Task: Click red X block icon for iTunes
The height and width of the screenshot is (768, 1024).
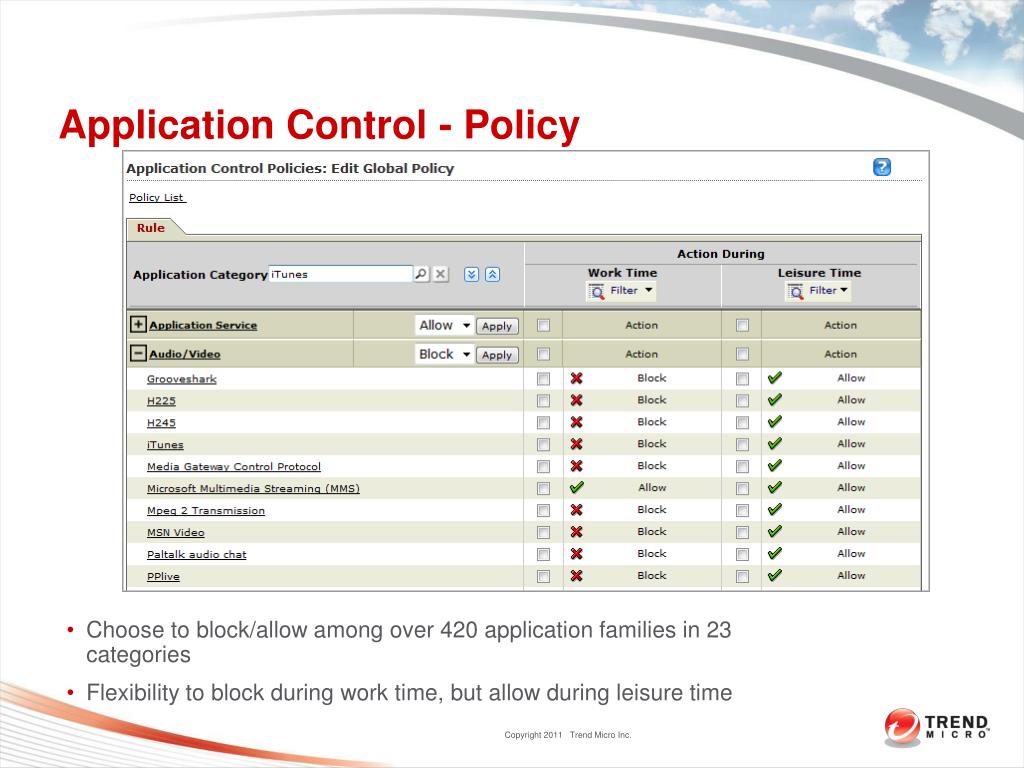Action: pyautogui.click(x=576, y=444)
